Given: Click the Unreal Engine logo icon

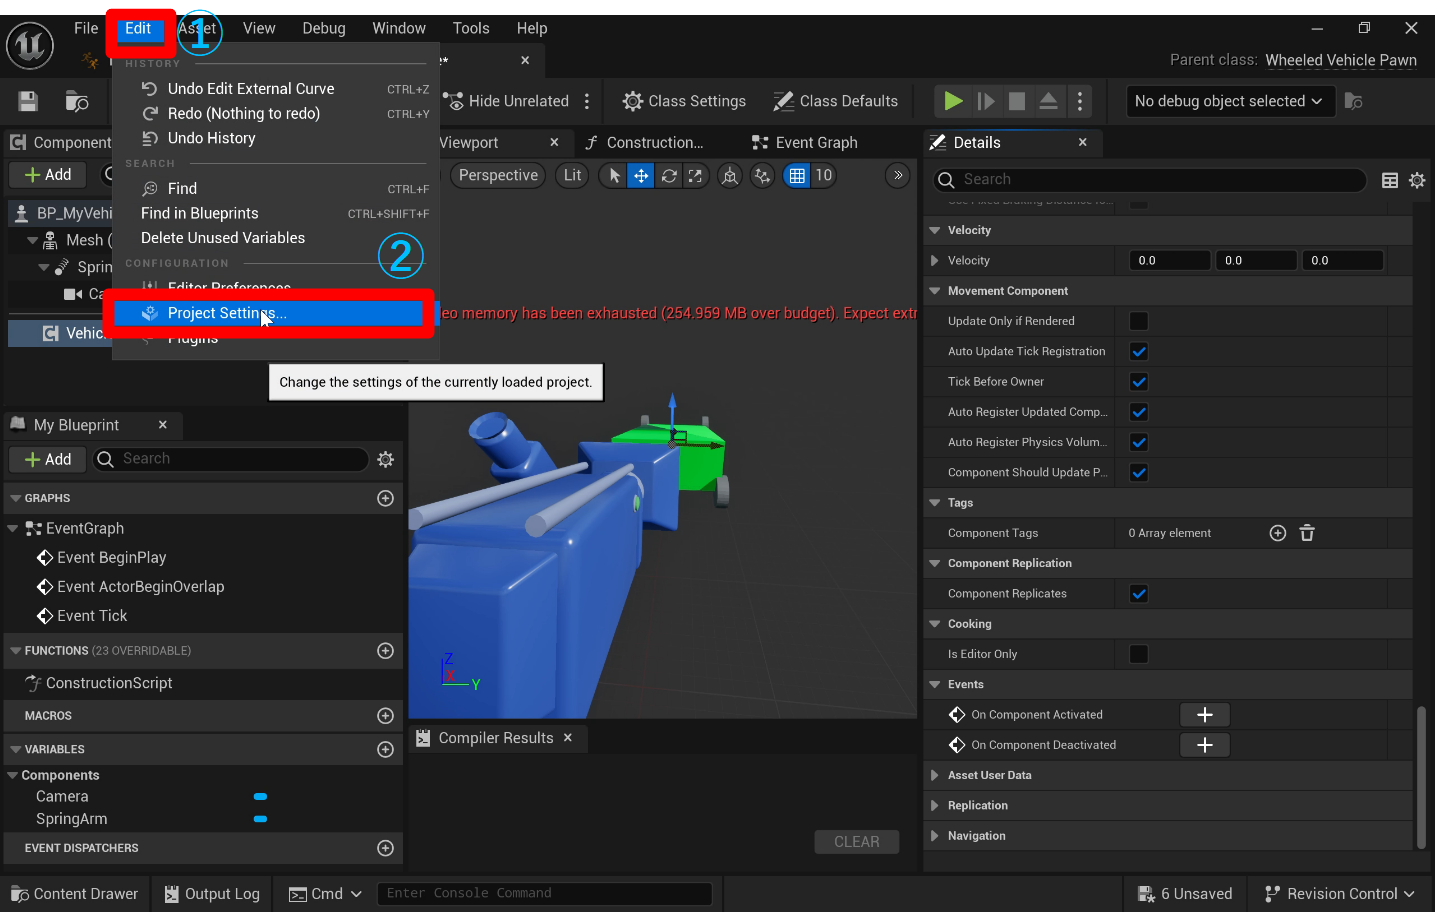Looking at the screenshot, I should 30,45.
